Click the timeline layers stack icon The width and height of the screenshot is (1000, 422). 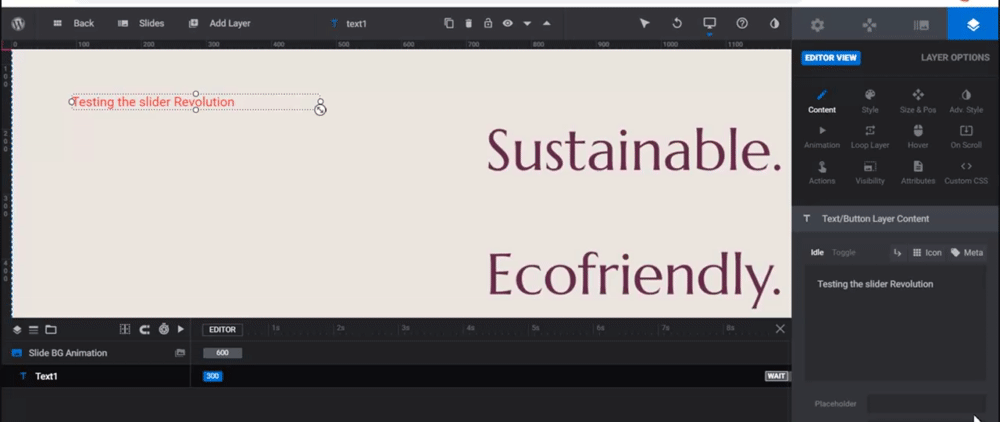[17, 330]
